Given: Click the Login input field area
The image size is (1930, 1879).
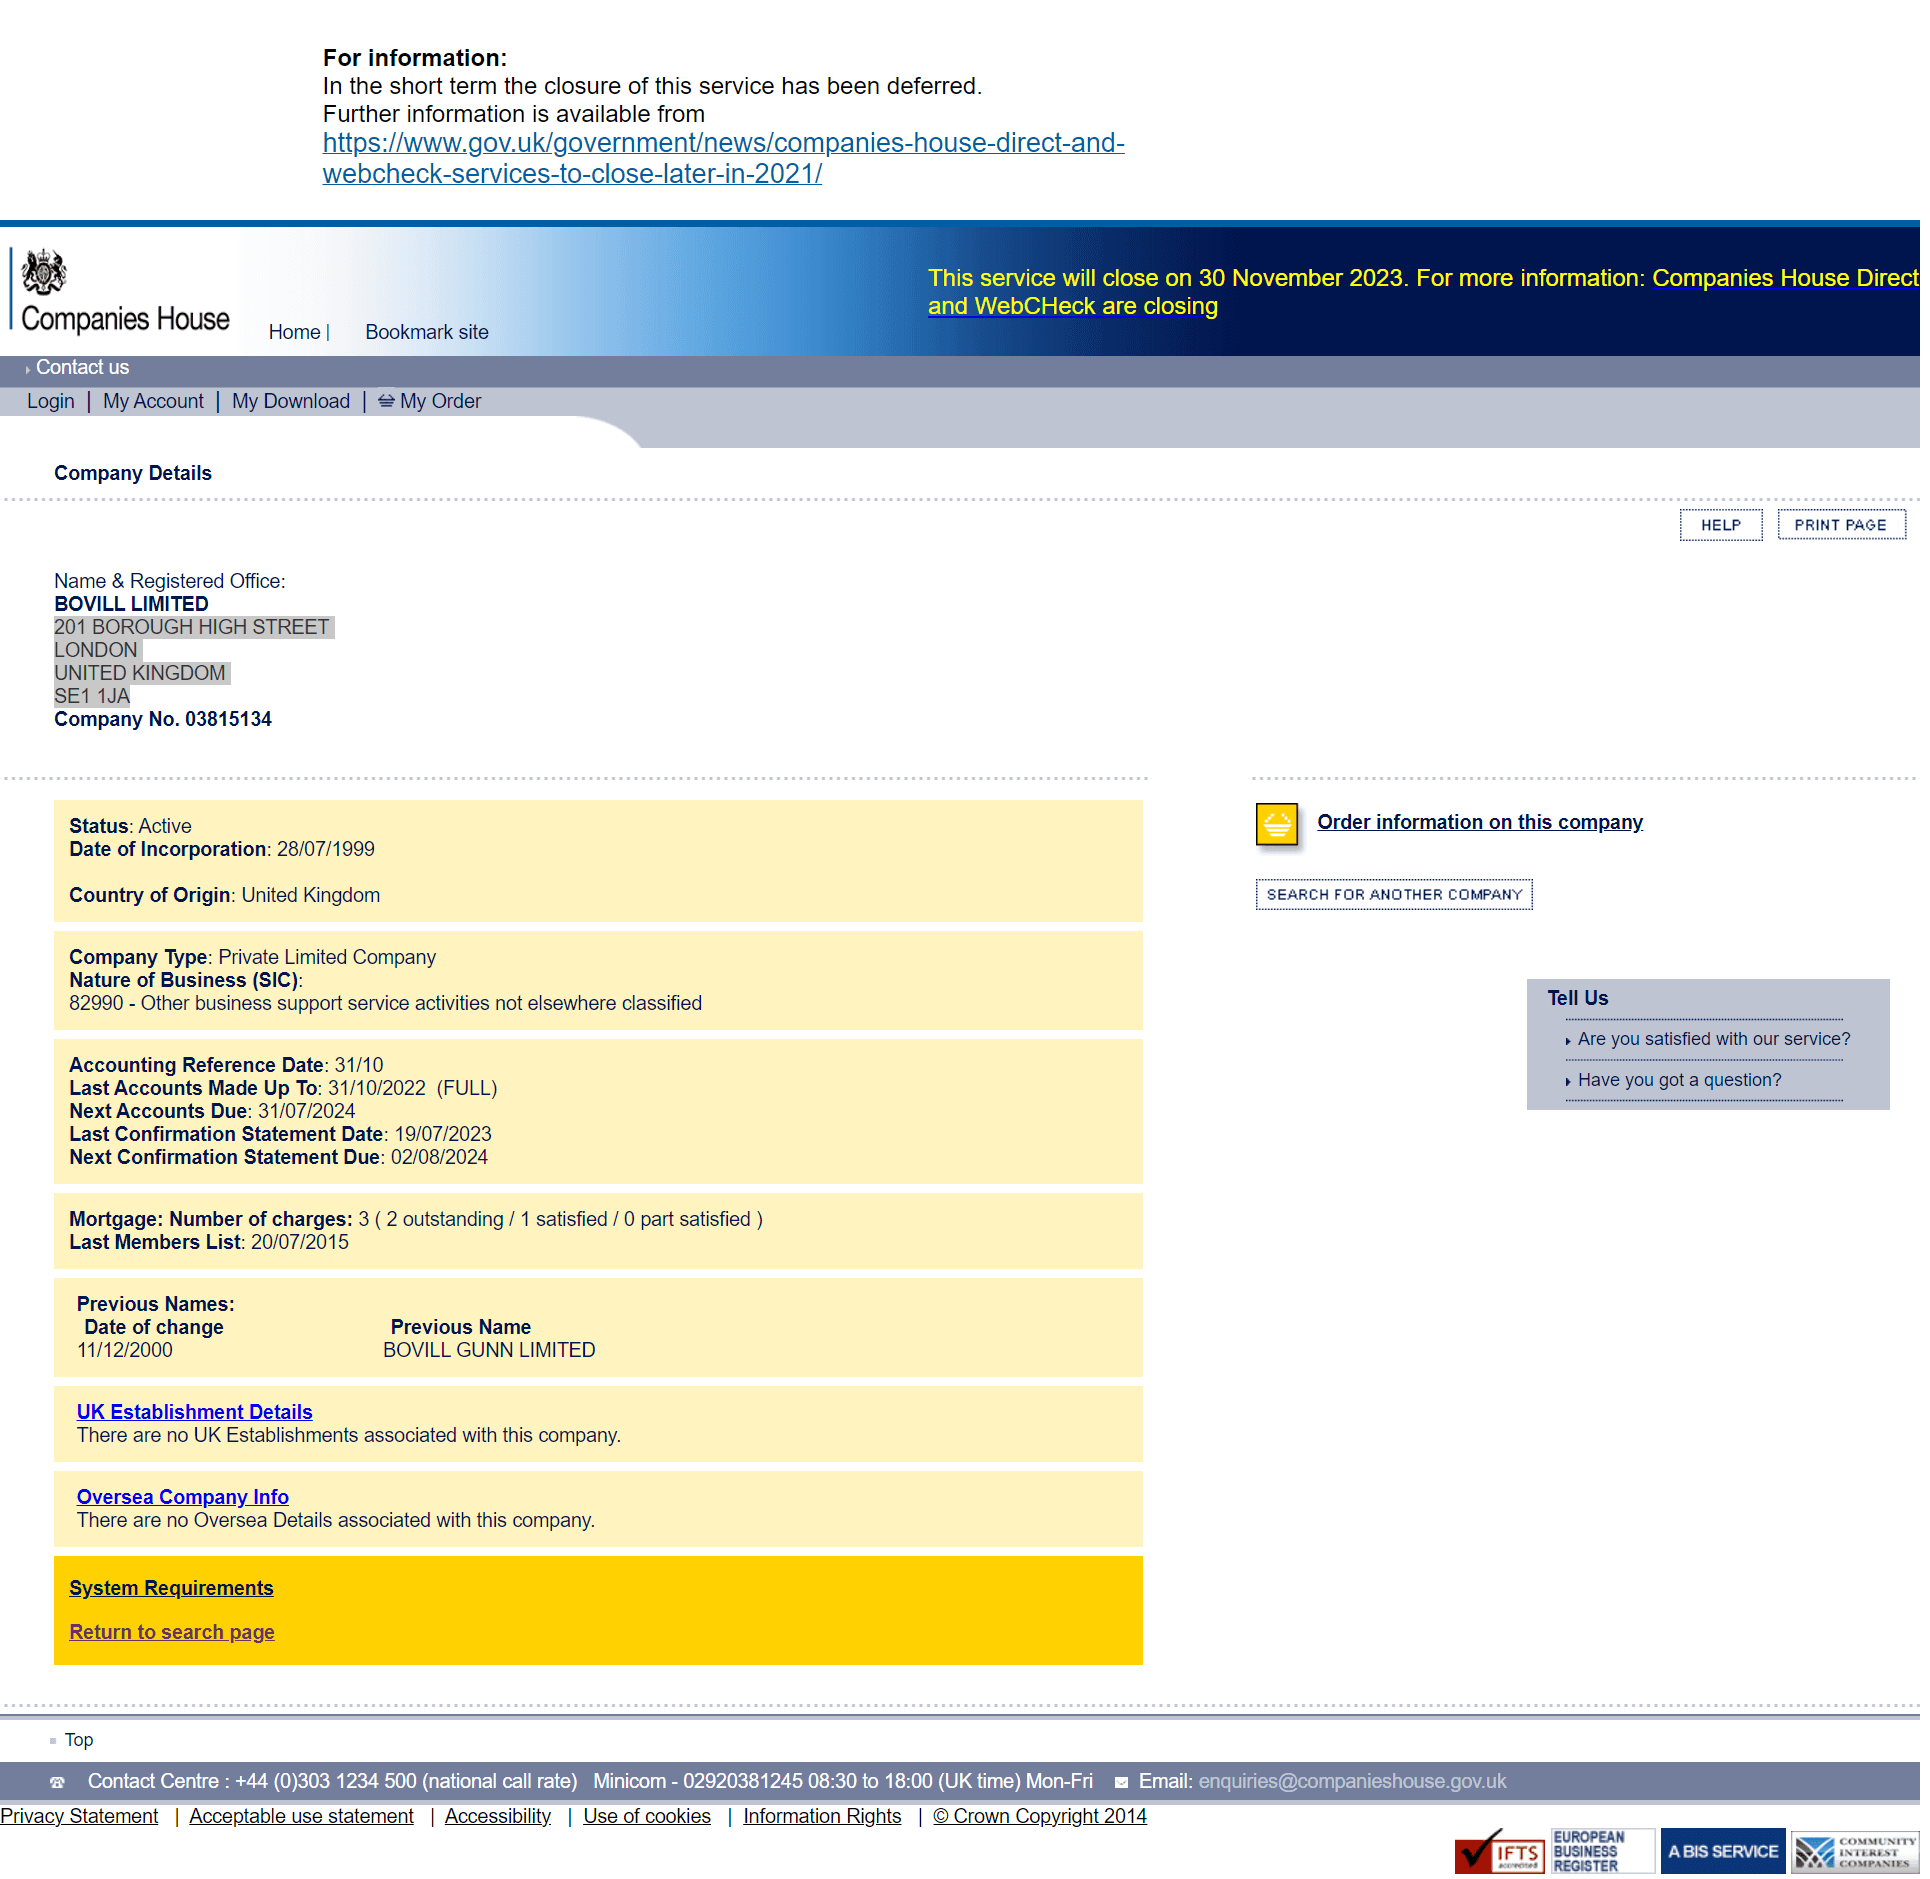Looking at the screenshot, I should (x=48, y=400).
